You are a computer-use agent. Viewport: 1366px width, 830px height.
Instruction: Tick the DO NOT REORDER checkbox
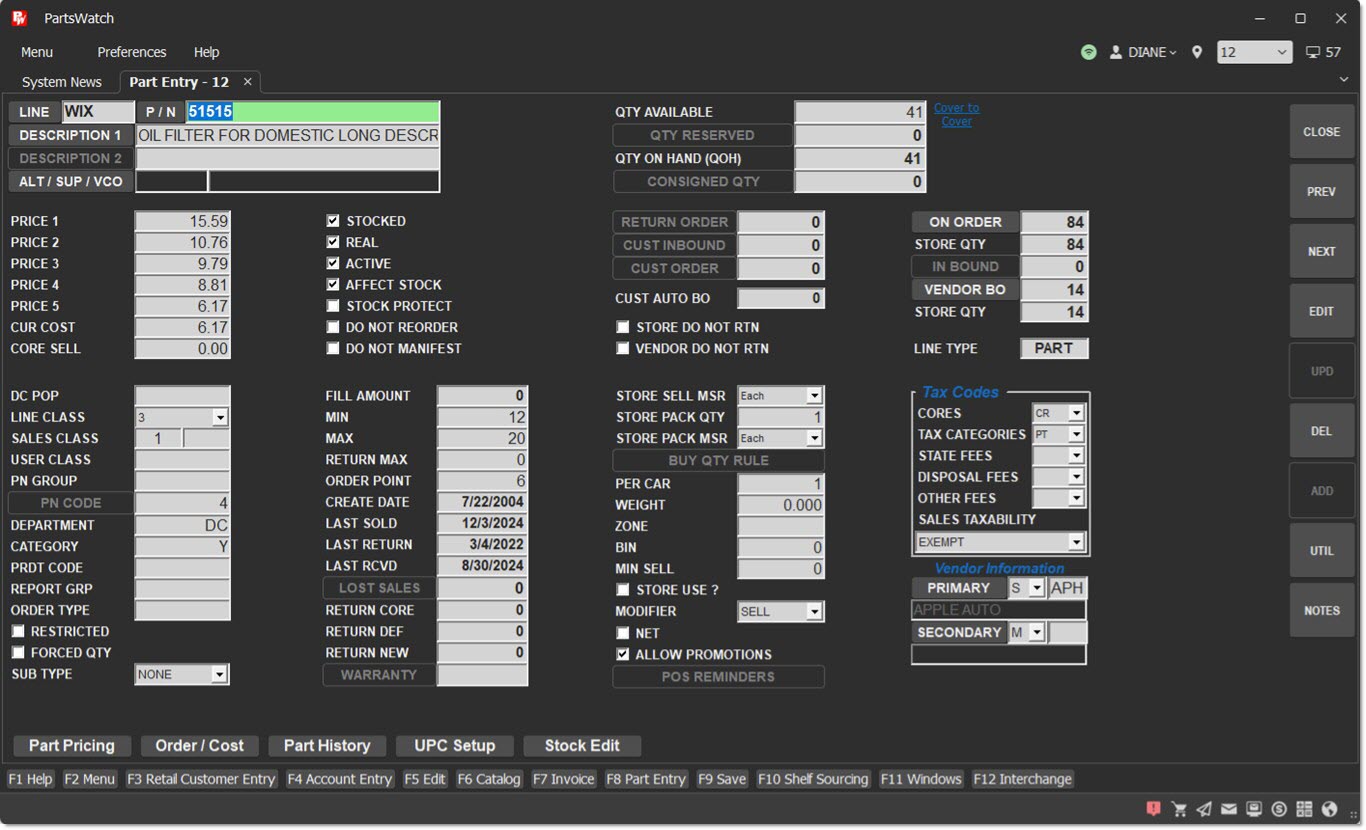(x=333, y=327)
